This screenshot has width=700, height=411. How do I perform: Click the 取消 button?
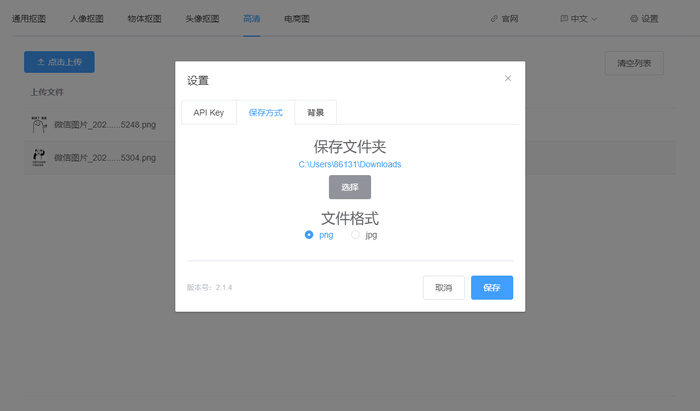(x=443, y=288)
